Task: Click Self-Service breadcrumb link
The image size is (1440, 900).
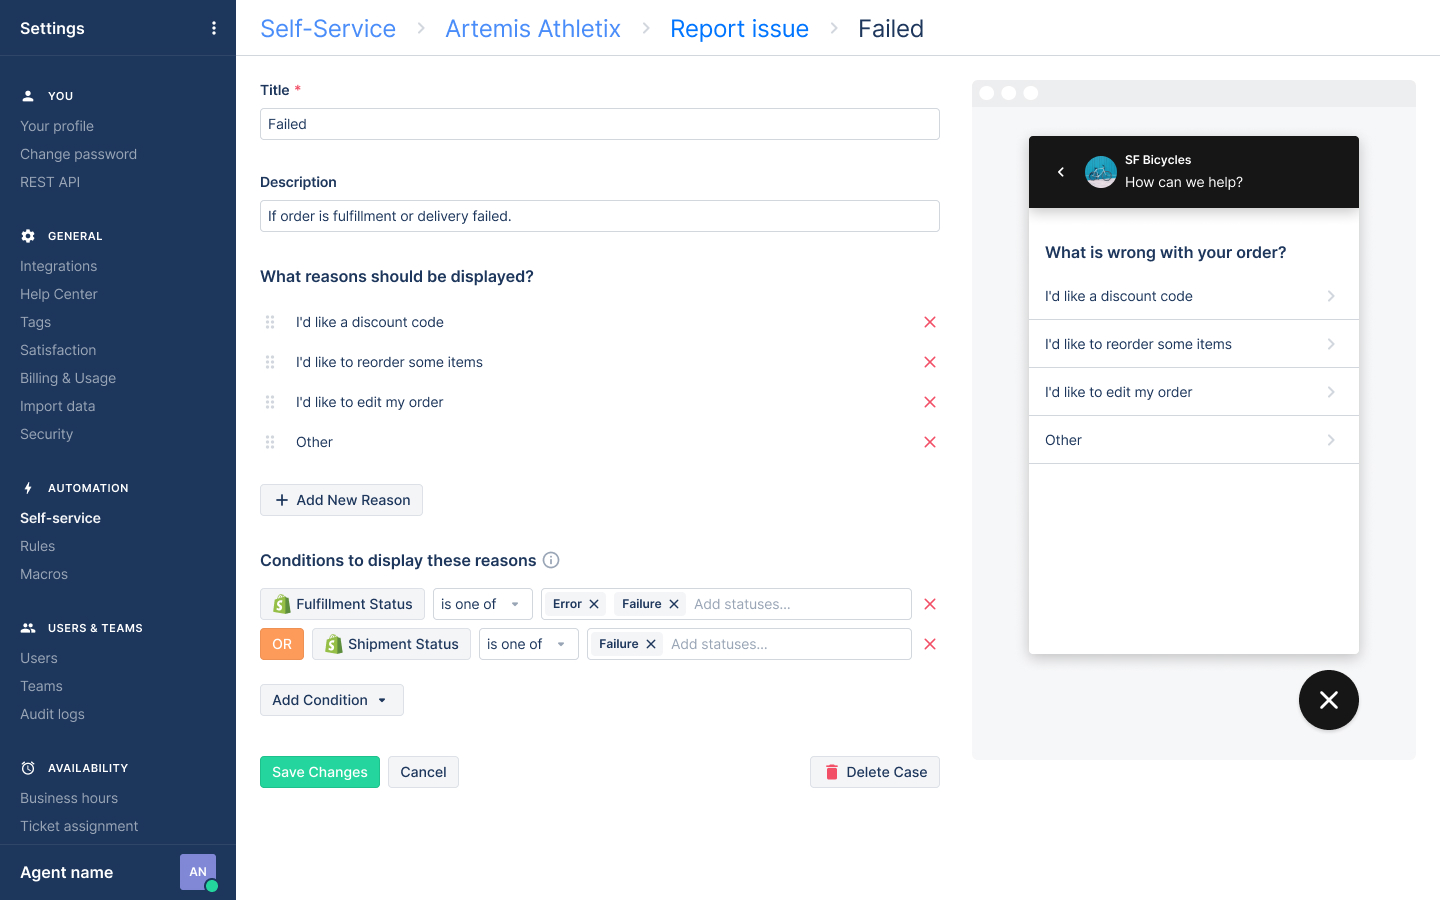Action: coord(328,28)
